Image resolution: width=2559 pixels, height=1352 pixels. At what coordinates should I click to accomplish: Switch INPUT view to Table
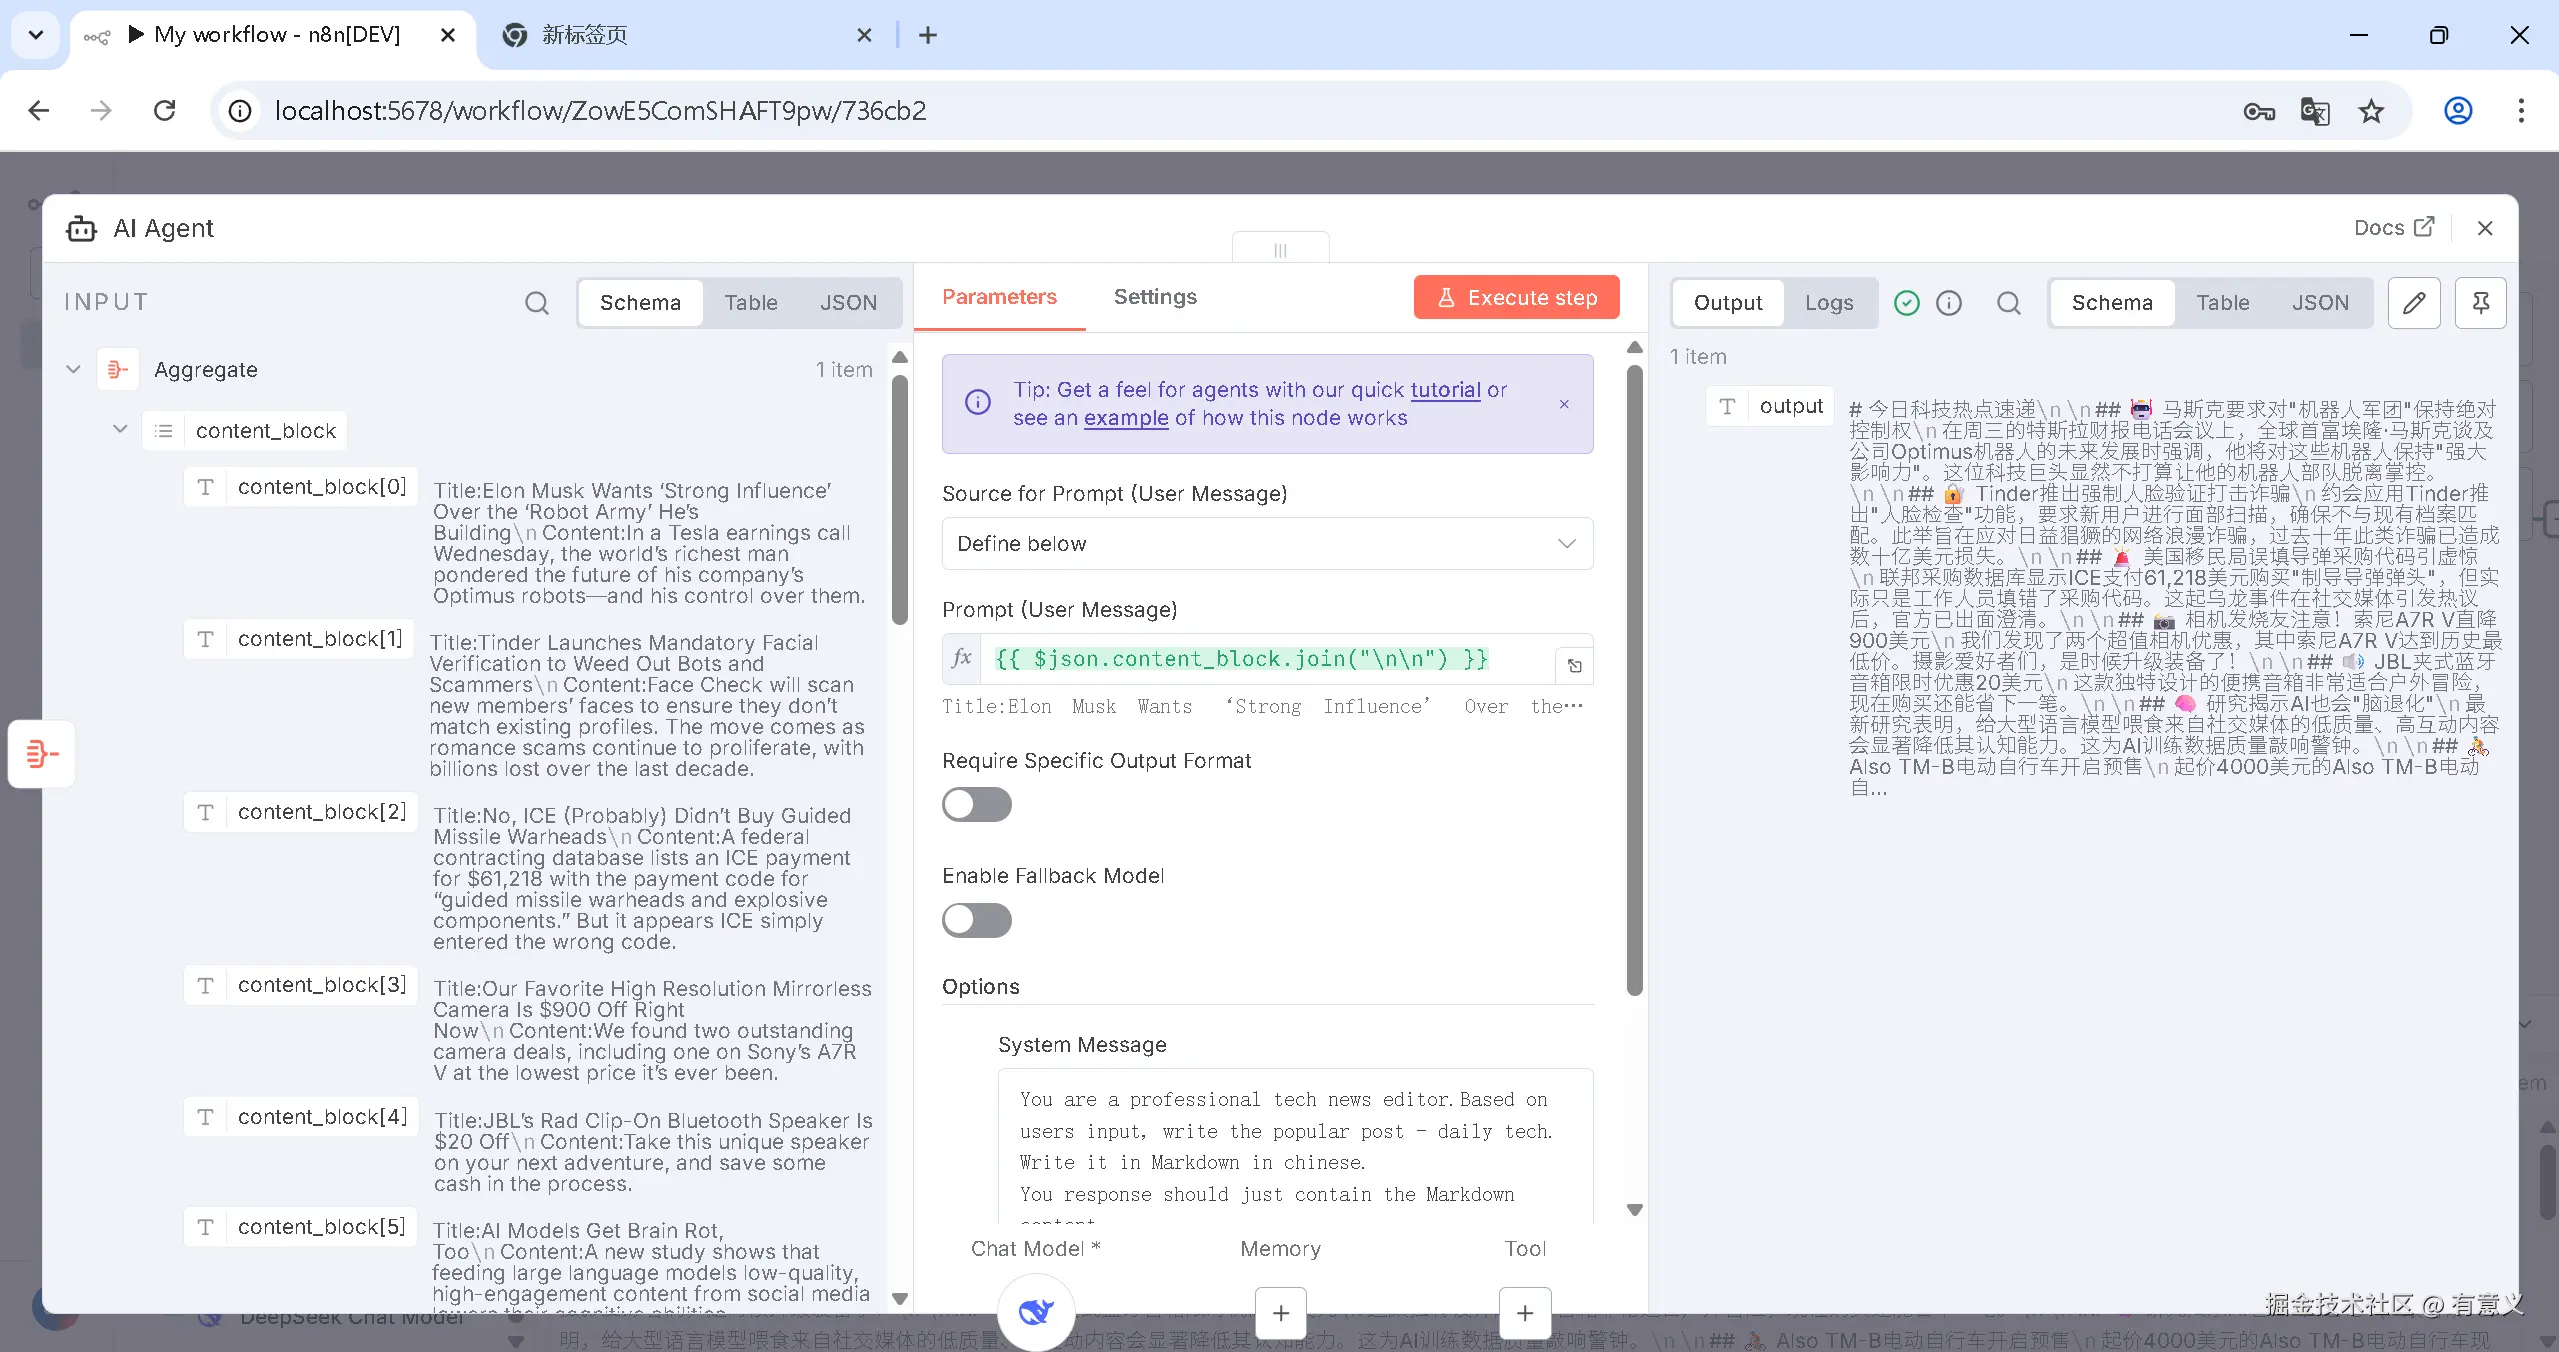coord(750,303)
